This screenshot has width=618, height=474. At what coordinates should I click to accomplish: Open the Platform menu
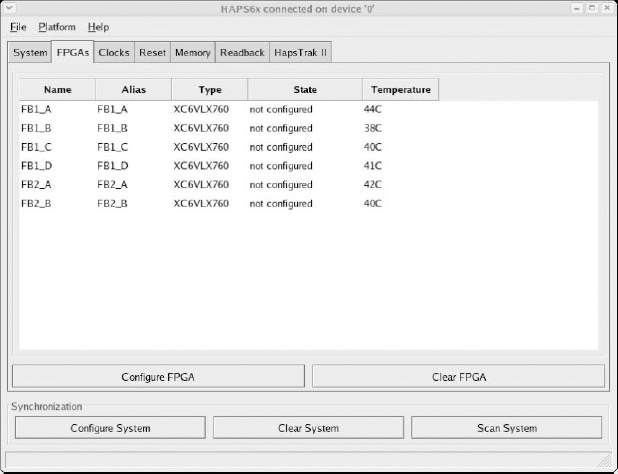pos(57,27)
